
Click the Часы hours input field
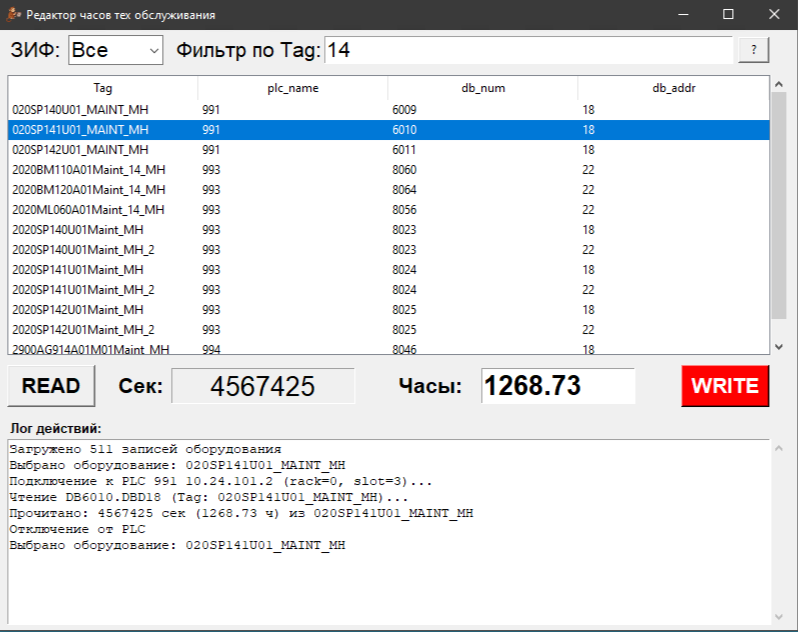557,386
